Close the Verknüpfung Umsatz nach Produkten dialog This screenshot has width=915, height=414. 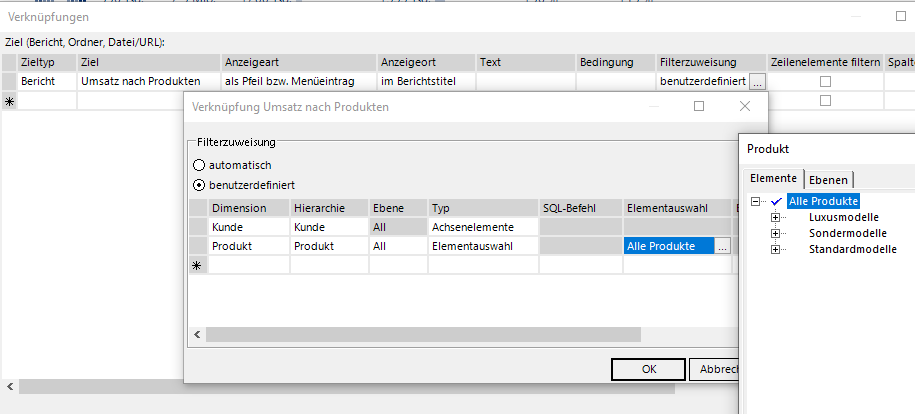[x=744, y=106]
